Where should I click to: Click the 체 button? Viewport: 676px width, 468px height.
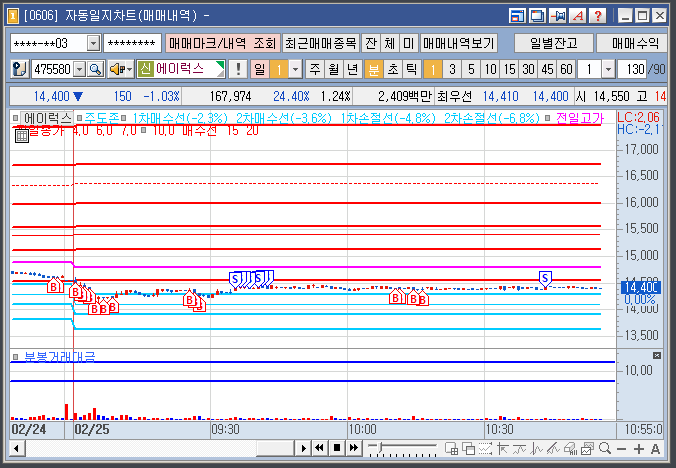tap(389, 43)
